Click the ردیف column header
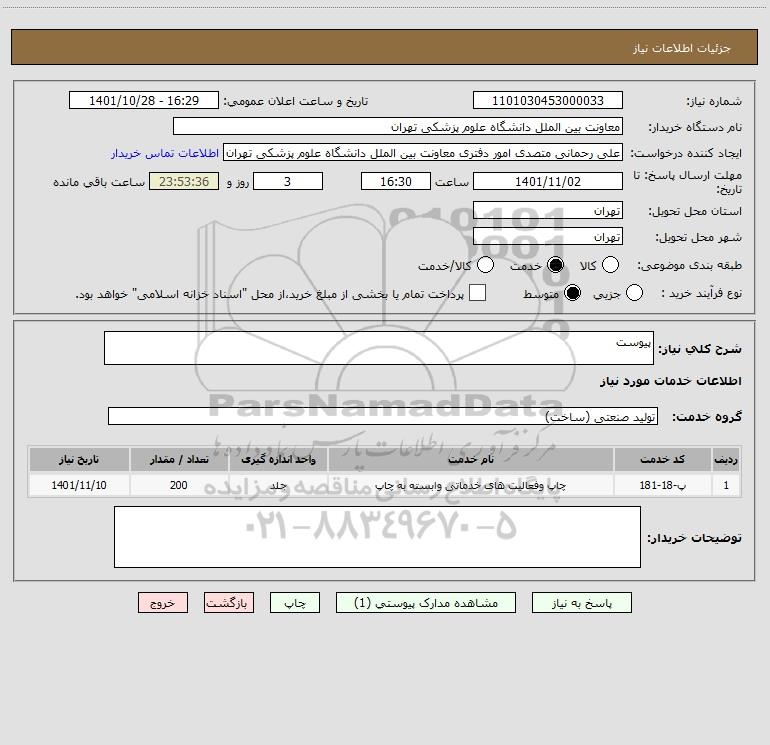The image size is (770, 745). 726,459
